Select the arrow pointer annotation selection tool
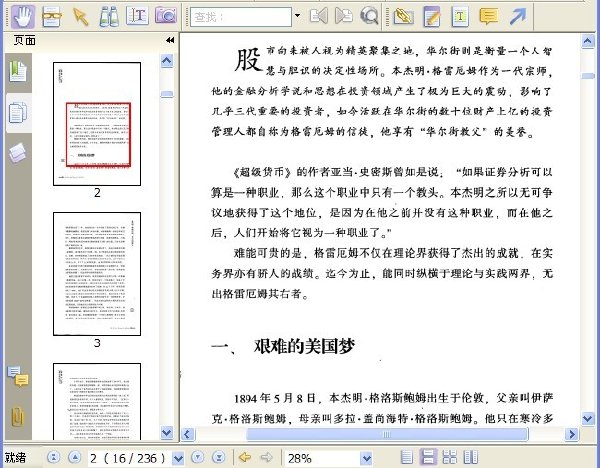The height and width of the screenshot is (468, 600). click(x=80, y=17)
